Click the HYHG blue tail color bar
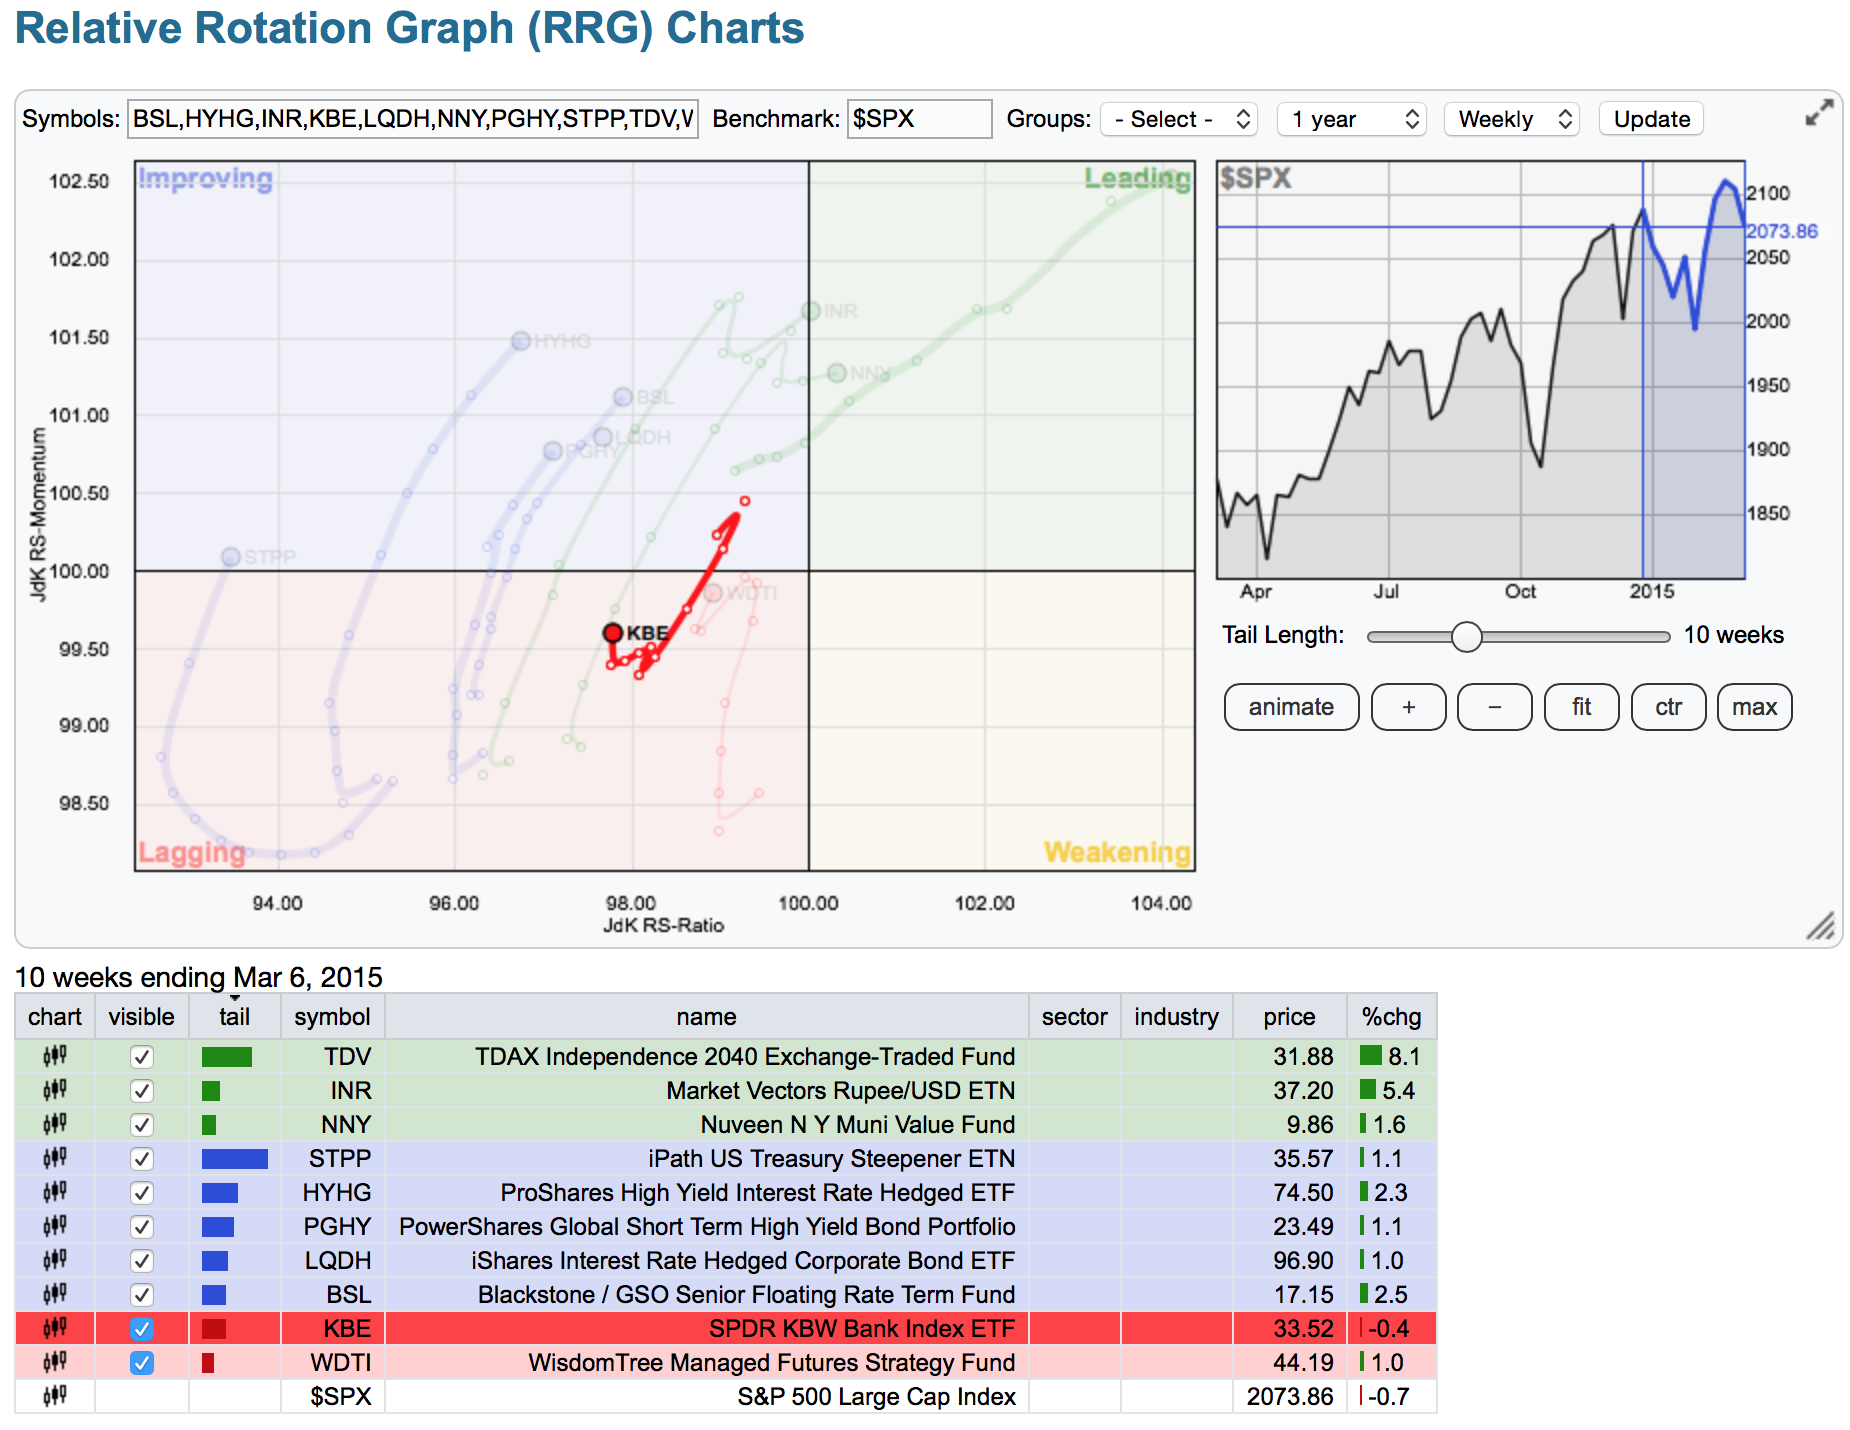The image size is (1850, 1430). click(x=220, y=1193)
